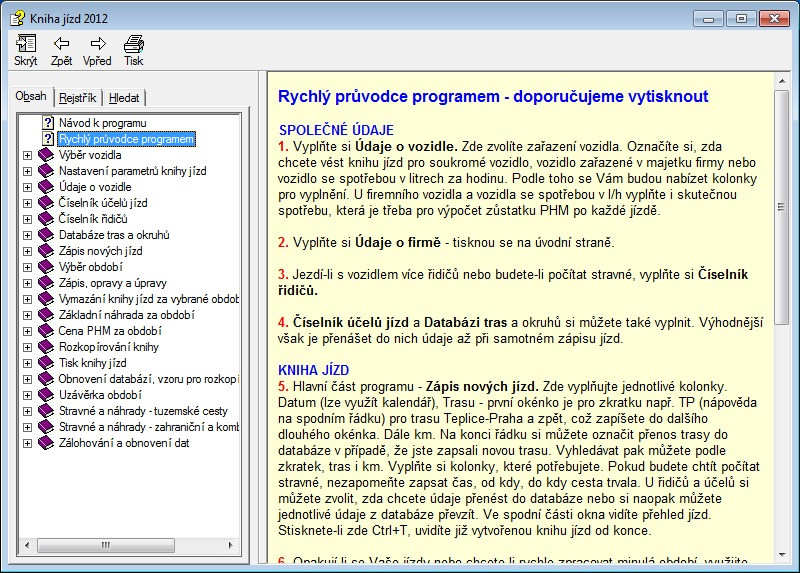The width and height of the screenshot is (800, 573).
Task: Click the book icon beside Zápis nových jízd
Action: 46,251
